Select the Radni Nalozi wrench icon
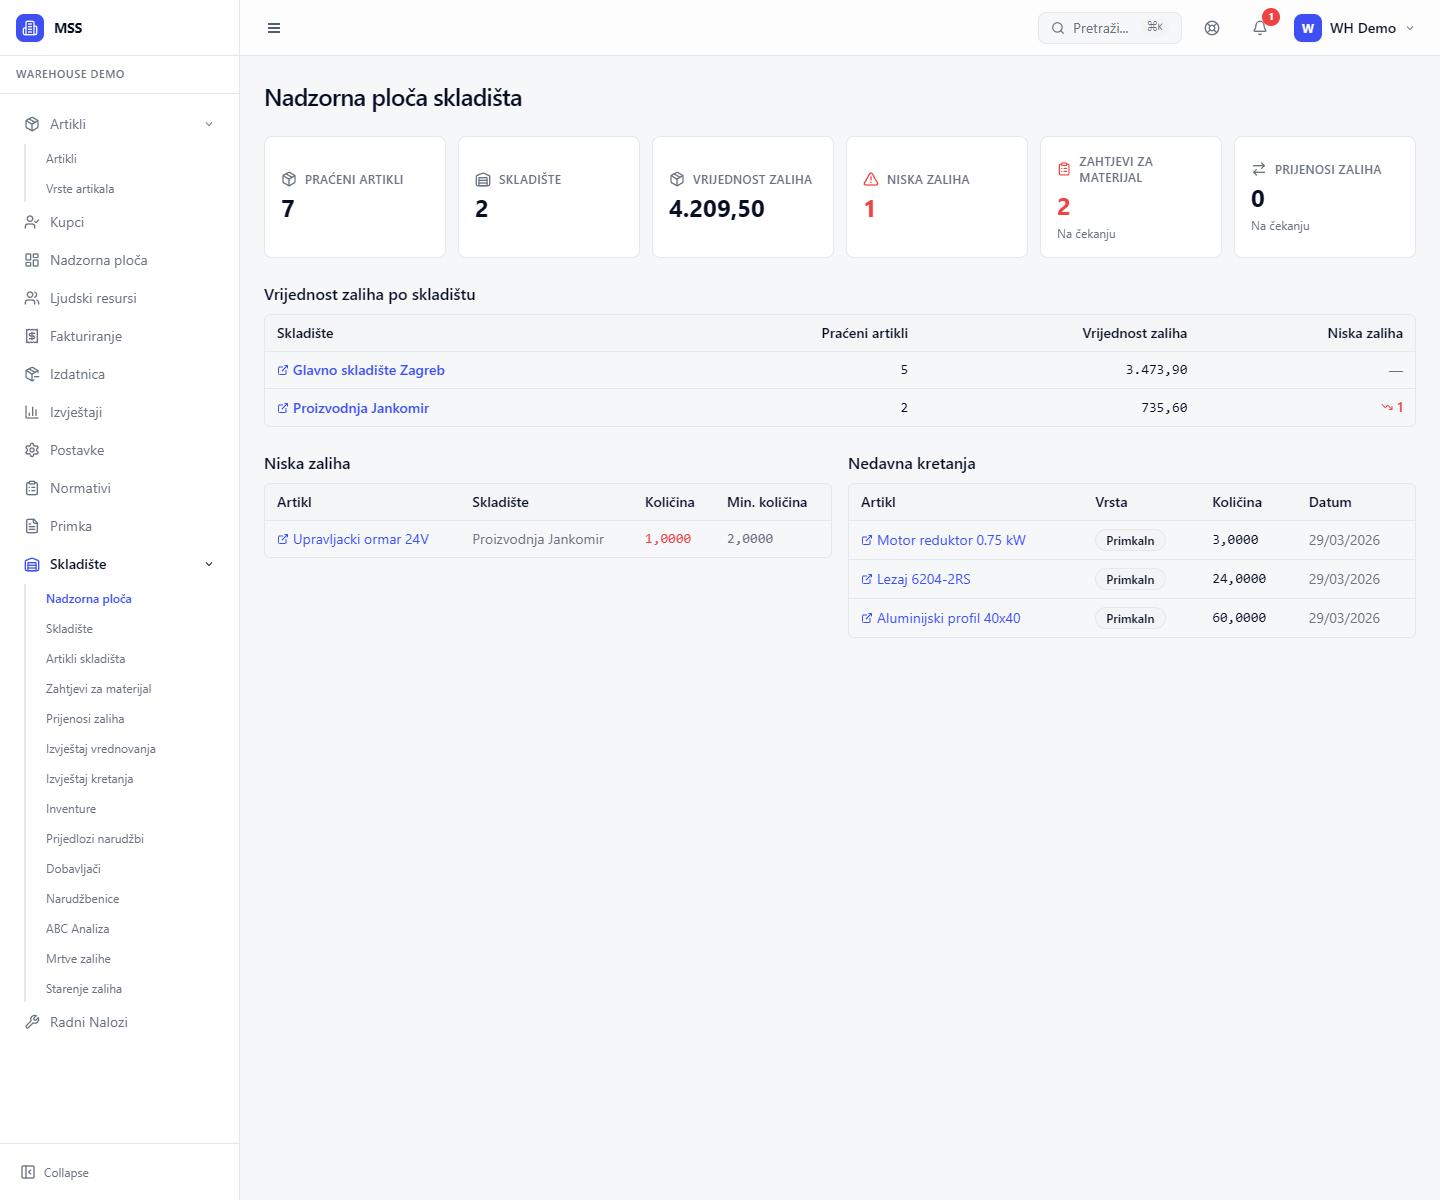Image resolution: width=1440 pixels, height=1200 pixels. pos(31,1022)
